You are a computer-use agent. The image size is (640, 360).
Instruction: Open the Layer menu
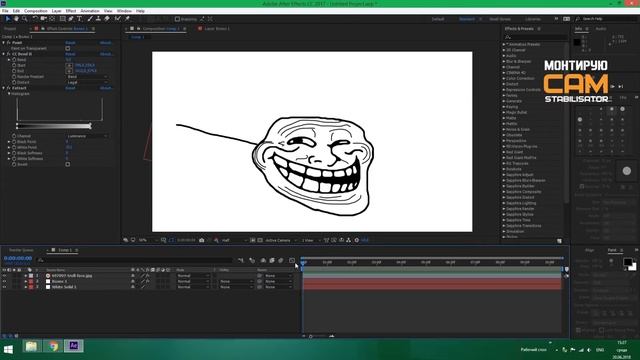(x=57, y=11)
